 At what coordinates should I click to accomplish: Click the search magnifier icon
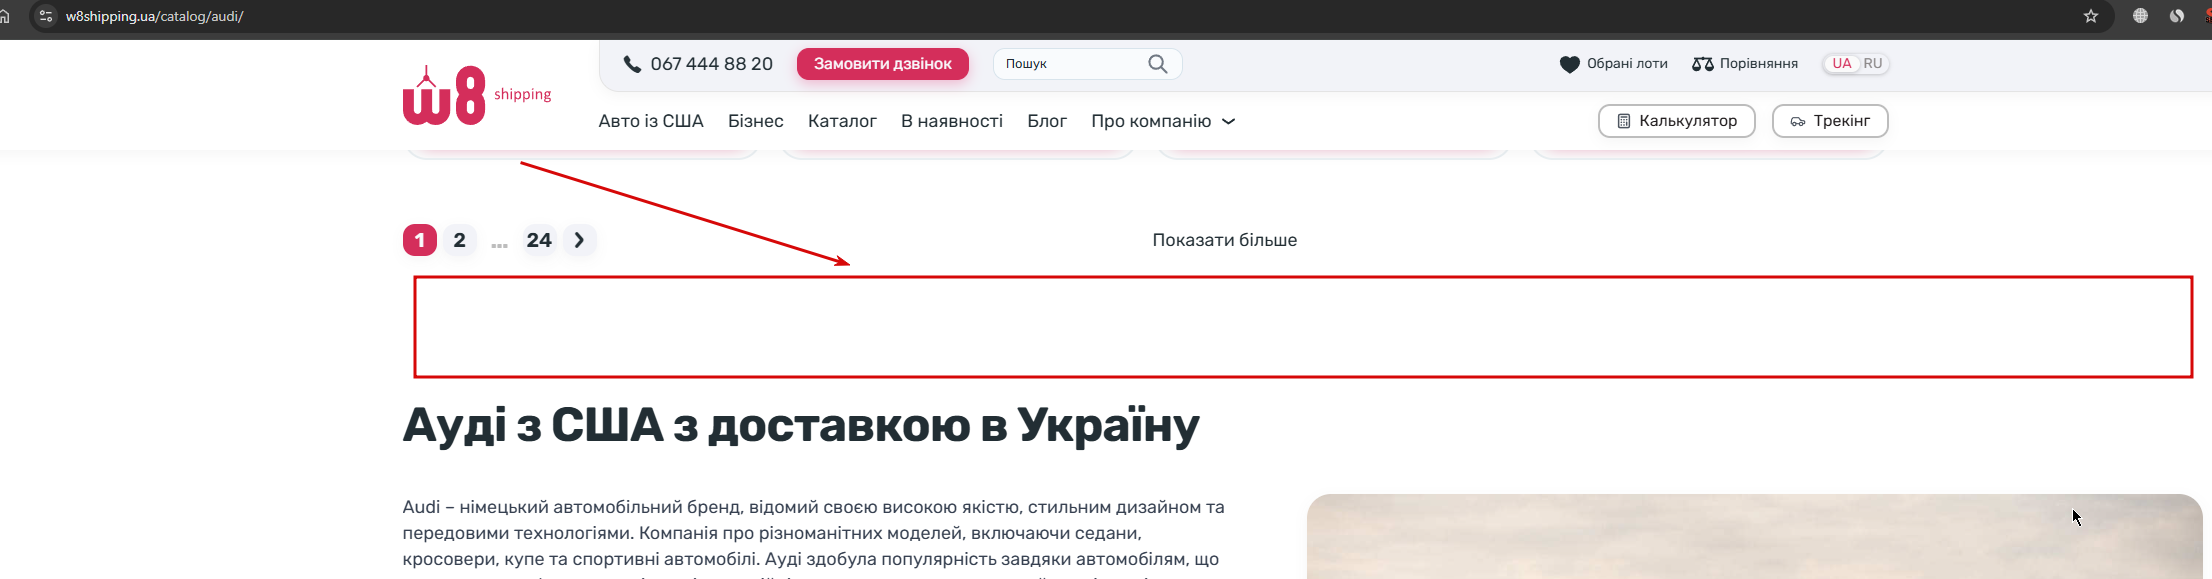point(1158,64)
